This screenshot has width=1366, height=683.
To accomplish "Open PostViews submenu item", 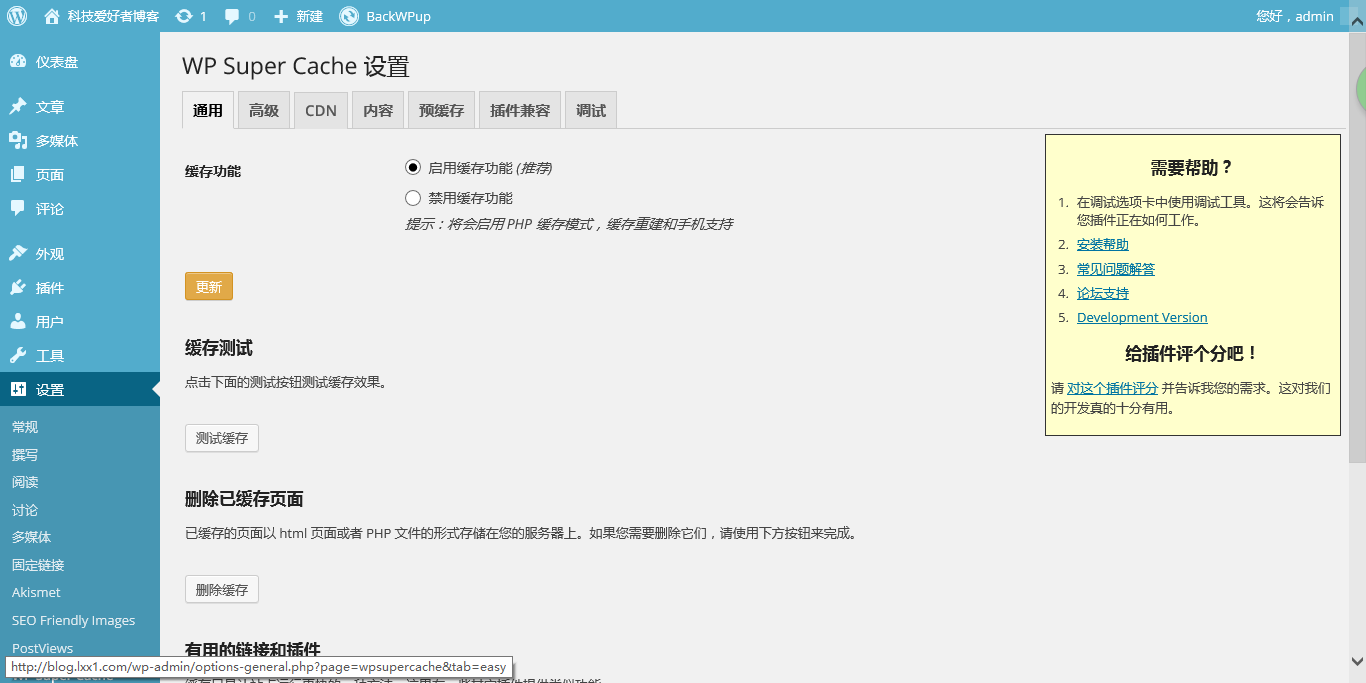I will [x=42, y=648].
